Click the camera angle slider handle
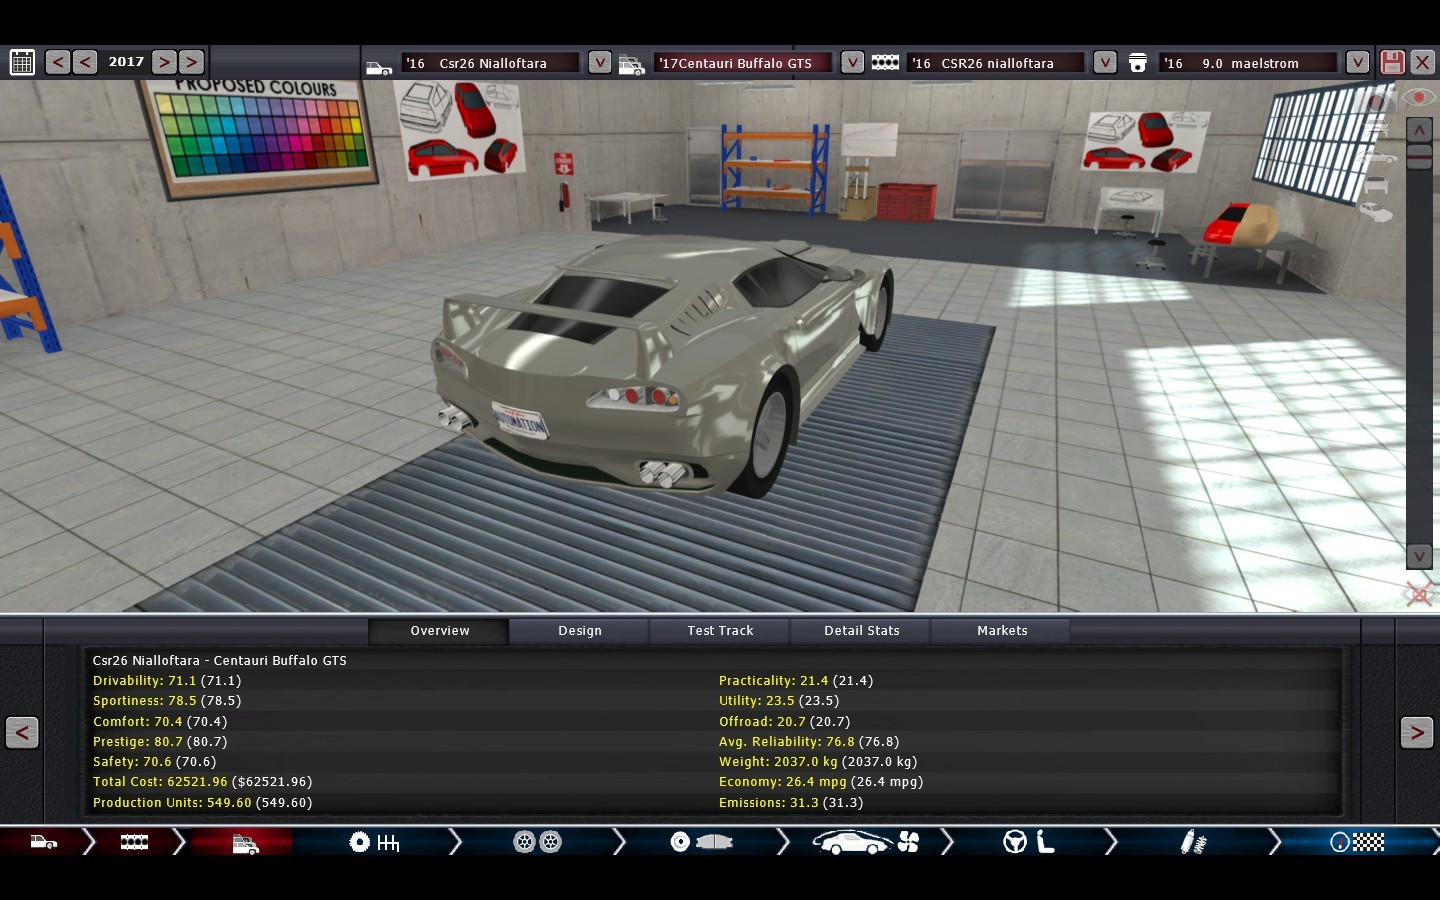This screenshot has height=900, width=1440. pos(1419,156)
